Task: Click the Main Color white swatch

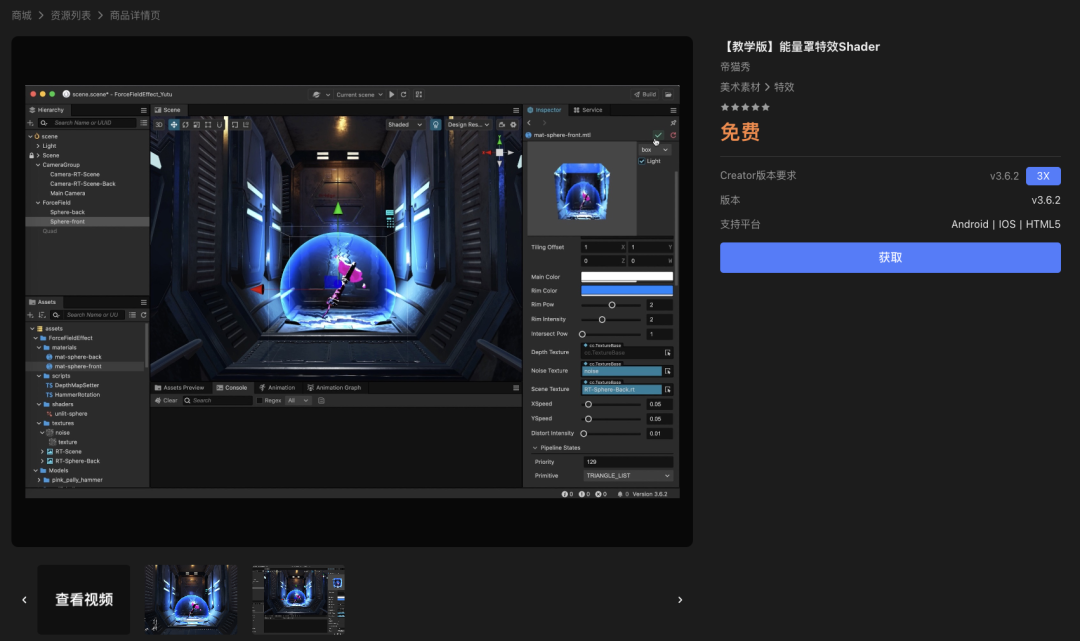Action: (627, 277)
